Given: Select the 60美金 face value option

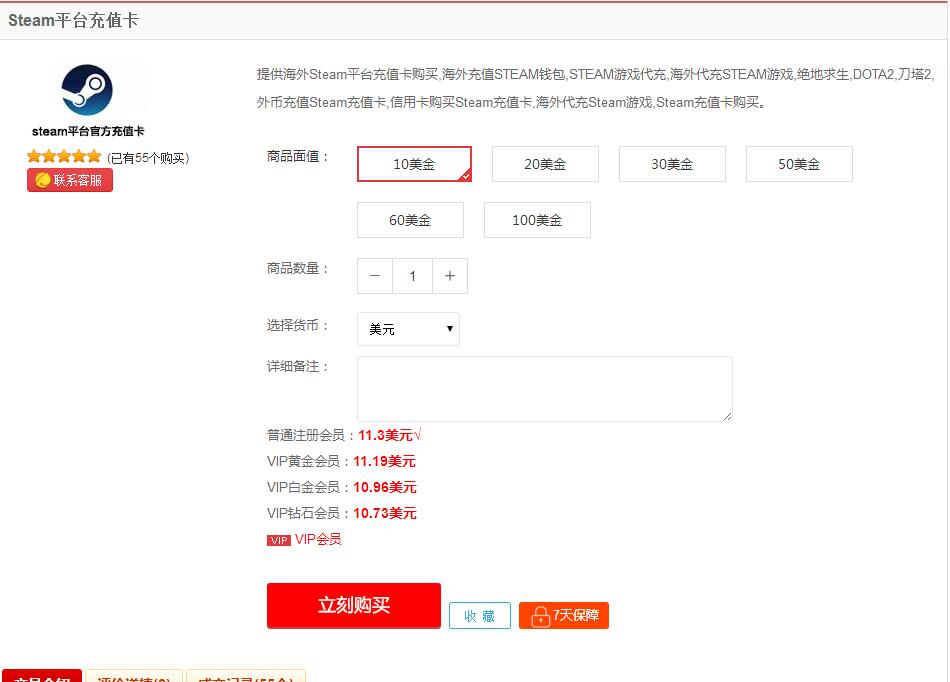Looking at the screenshot, I should click(410, 220).
